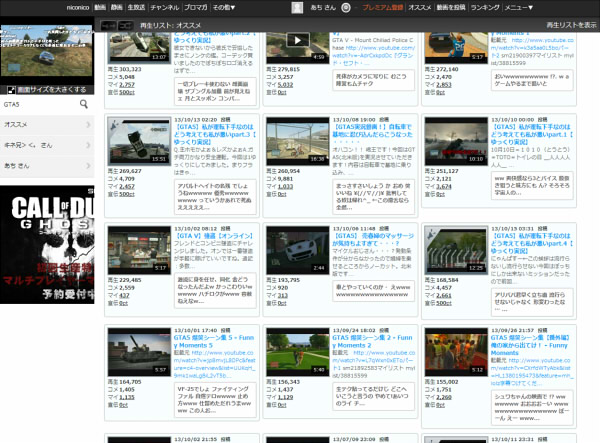Image resolution: width=600 pixels, height=443 pixels.
Task: Expand the あち さん sidebar row chevron
Action: point(88,166)
